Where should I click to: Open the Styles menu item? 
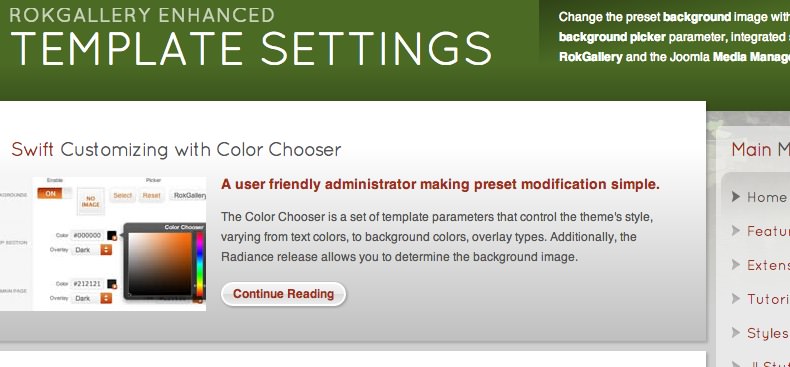point(768,333)
